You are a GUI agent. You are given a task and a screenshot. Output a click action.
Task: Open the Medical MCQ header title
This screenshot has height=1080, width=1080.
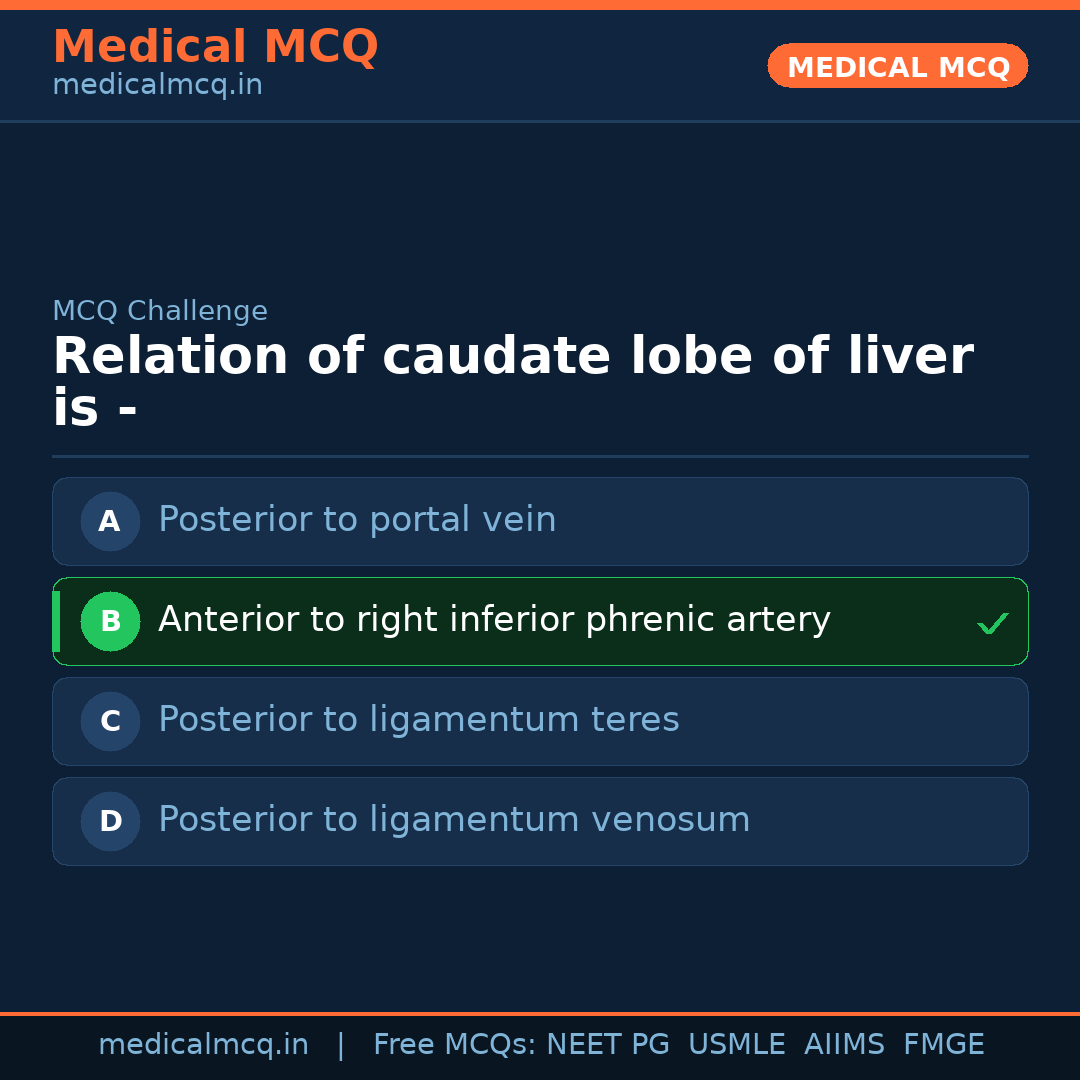(x=215, y=47)
